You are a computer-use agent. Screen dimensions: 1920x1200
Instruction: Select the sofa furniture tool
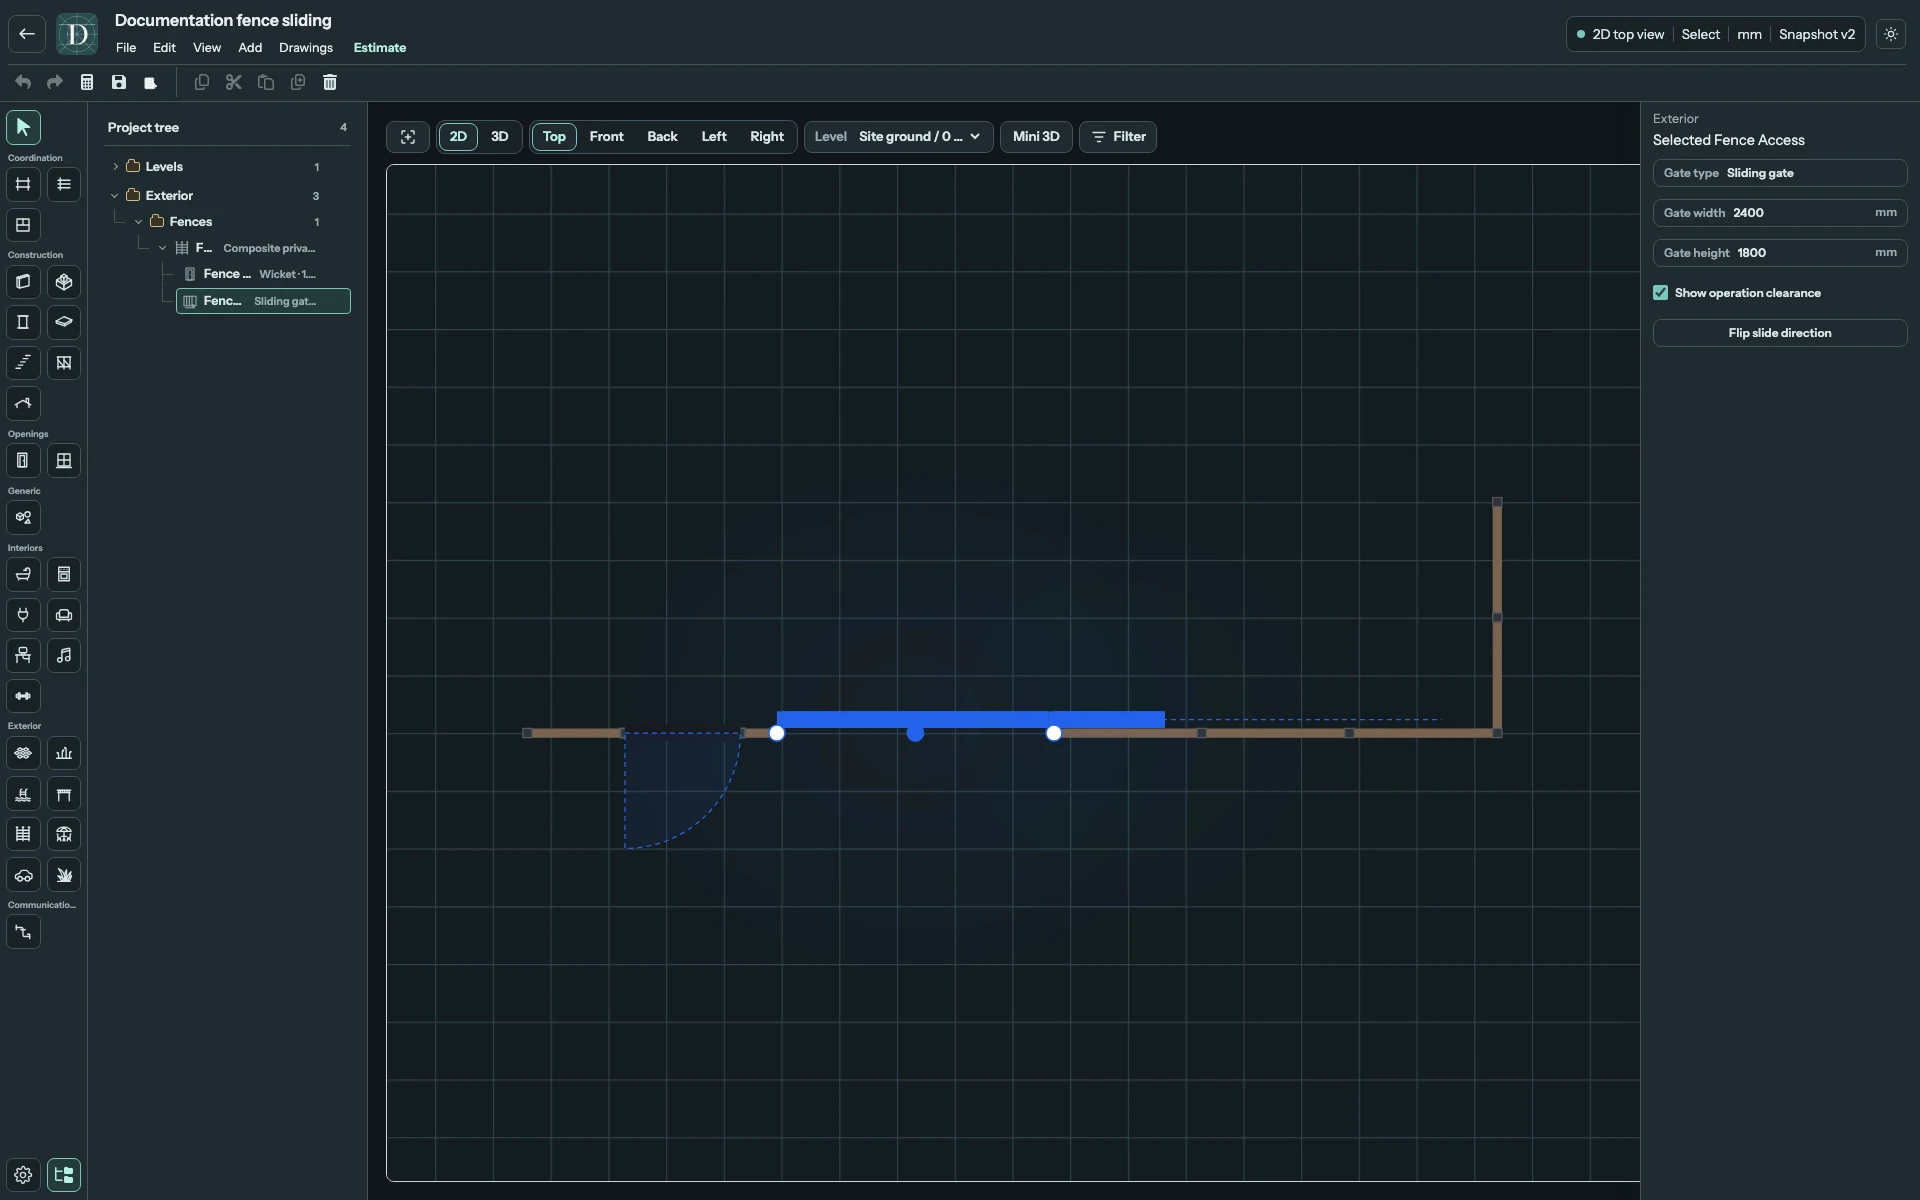(64, 615)
